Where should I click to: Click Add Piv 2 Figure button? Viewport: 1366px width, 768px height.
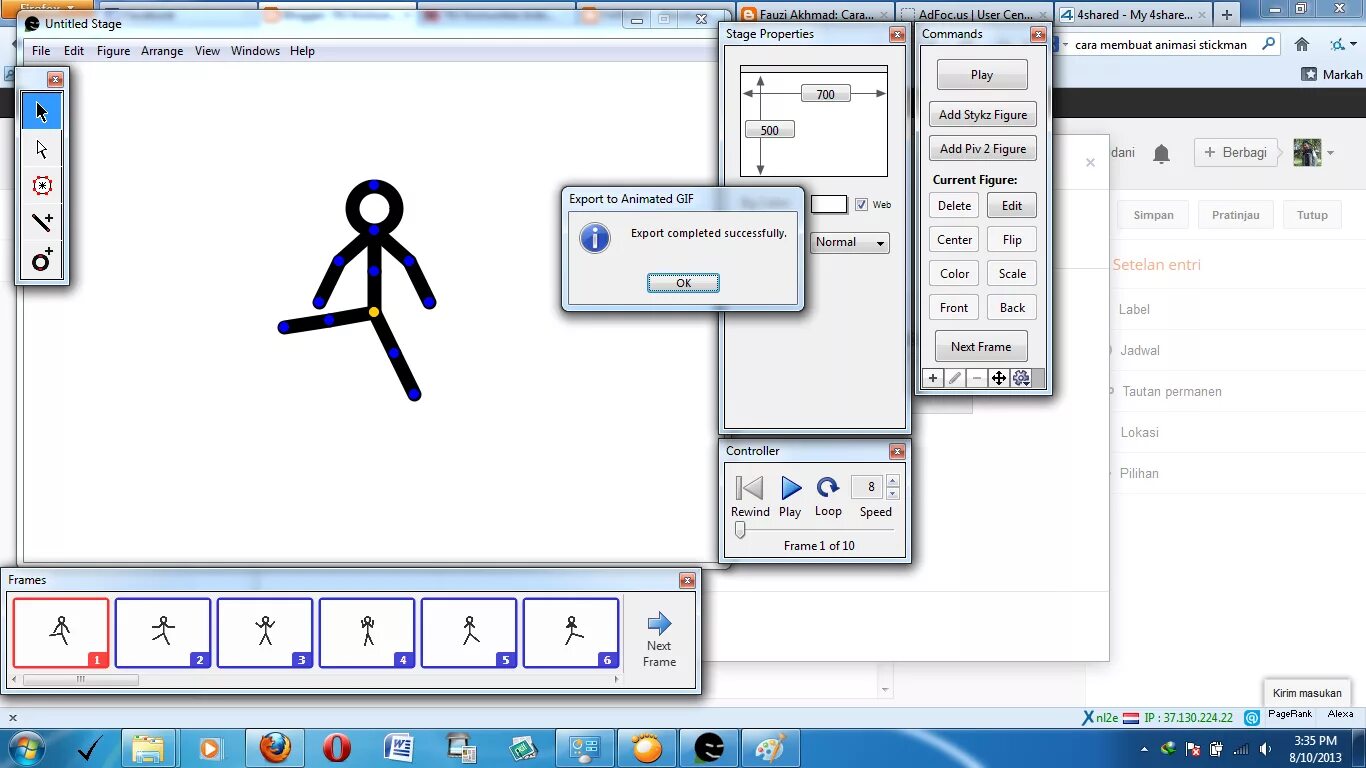coord(983,149)
